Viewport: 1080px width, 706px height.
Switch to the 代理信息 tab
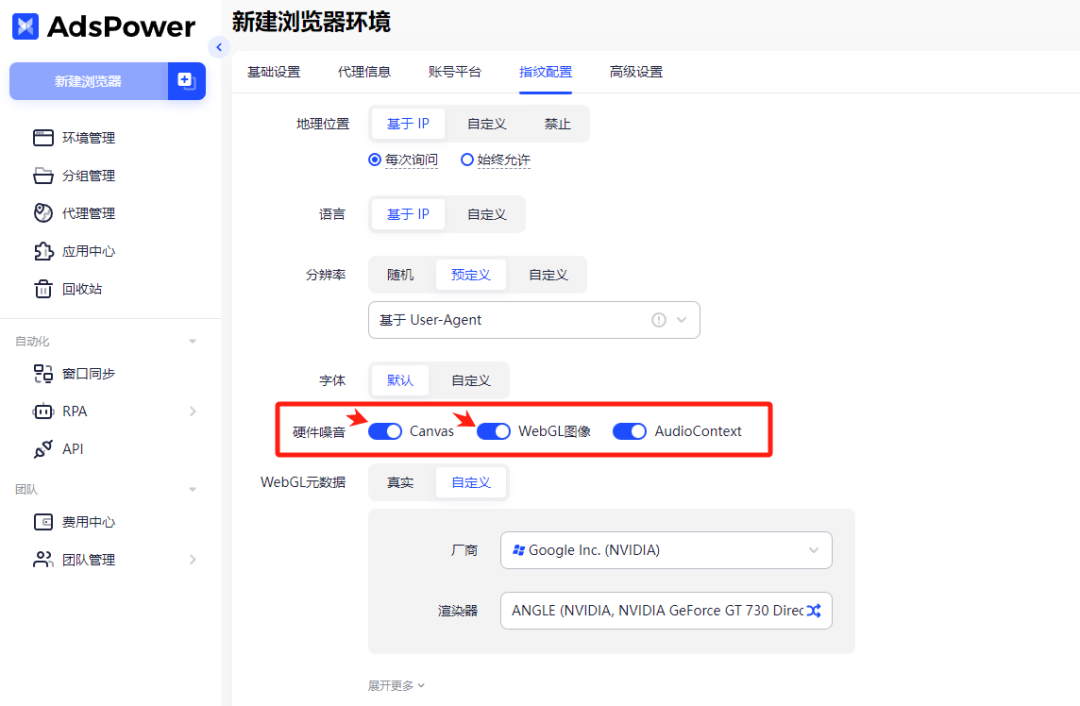[x=364, y=72]
